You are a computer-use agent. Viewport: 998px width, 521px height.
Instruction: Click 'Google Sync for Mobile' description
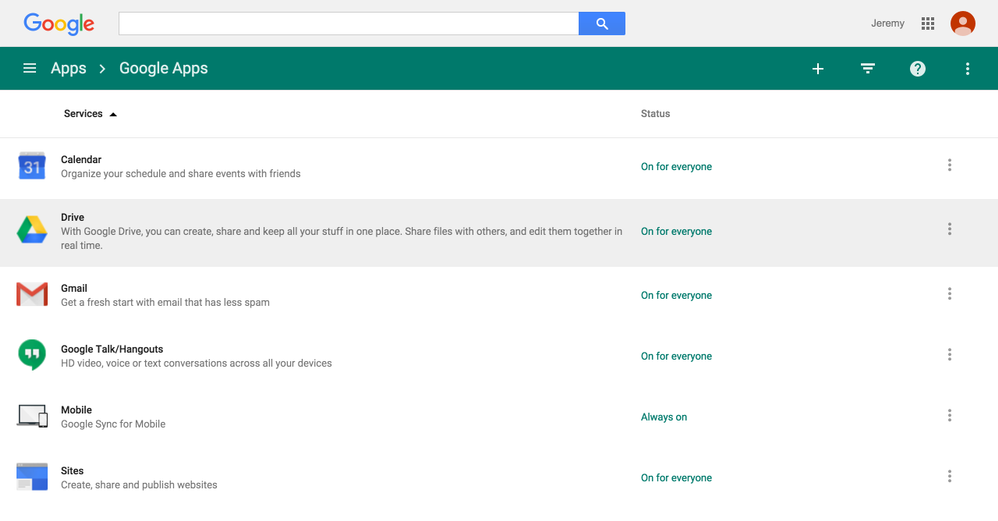(113, 424)
